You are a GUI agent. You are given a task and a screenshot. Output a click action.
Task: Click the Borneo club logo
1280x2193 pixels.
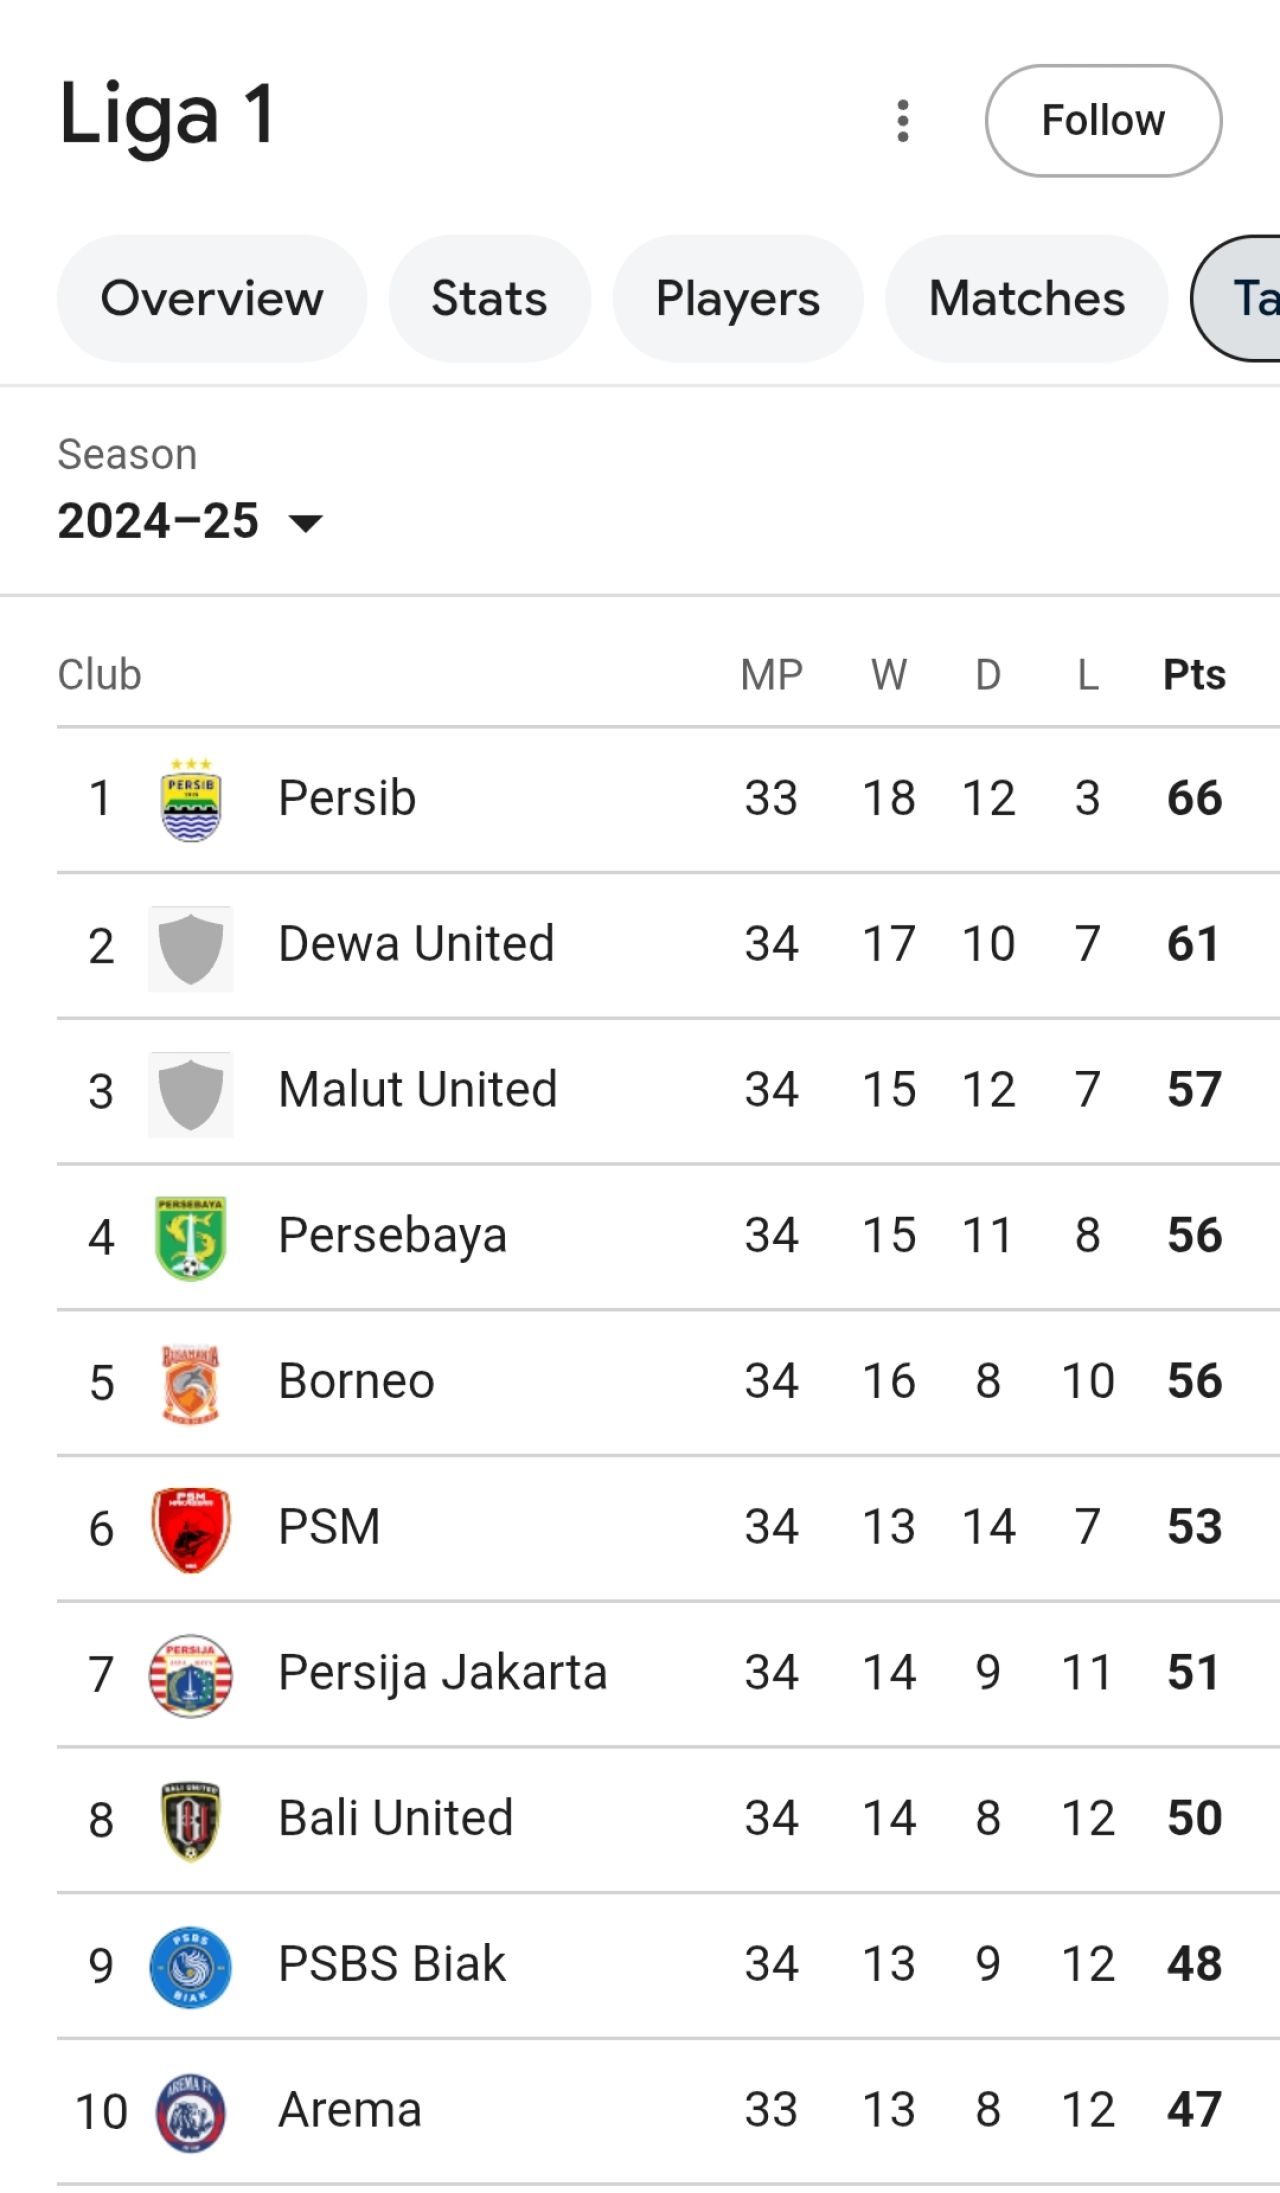[191, 1384]
